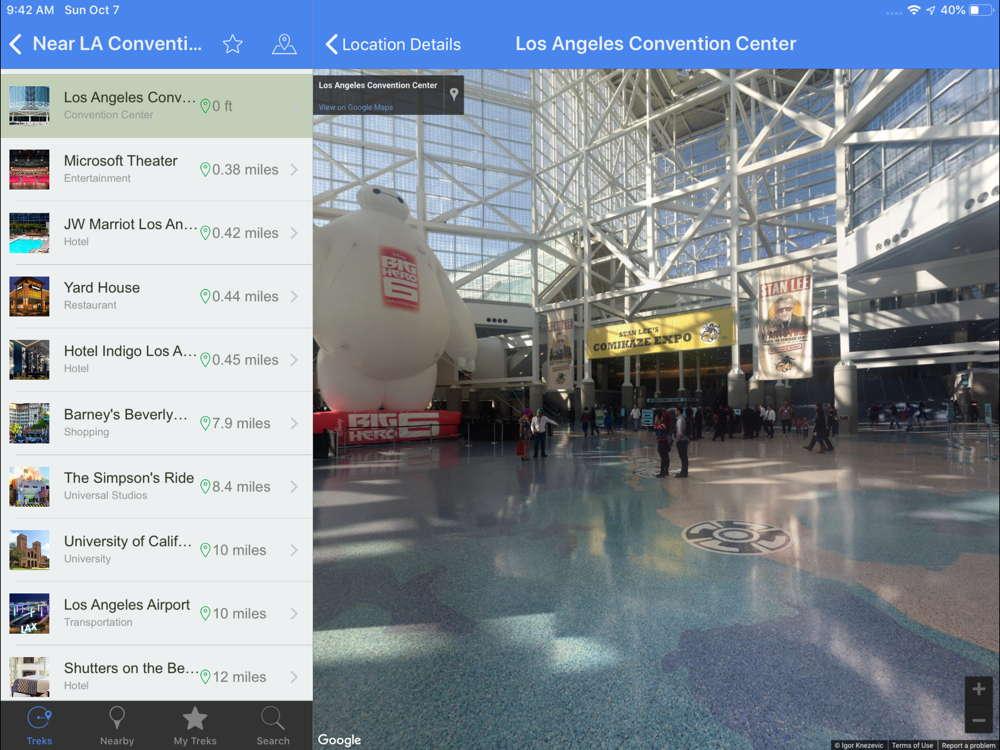Open Los Angeles Airport chevron
Viewport: 1000px width, 750px height.
click(x=294, y=614)
